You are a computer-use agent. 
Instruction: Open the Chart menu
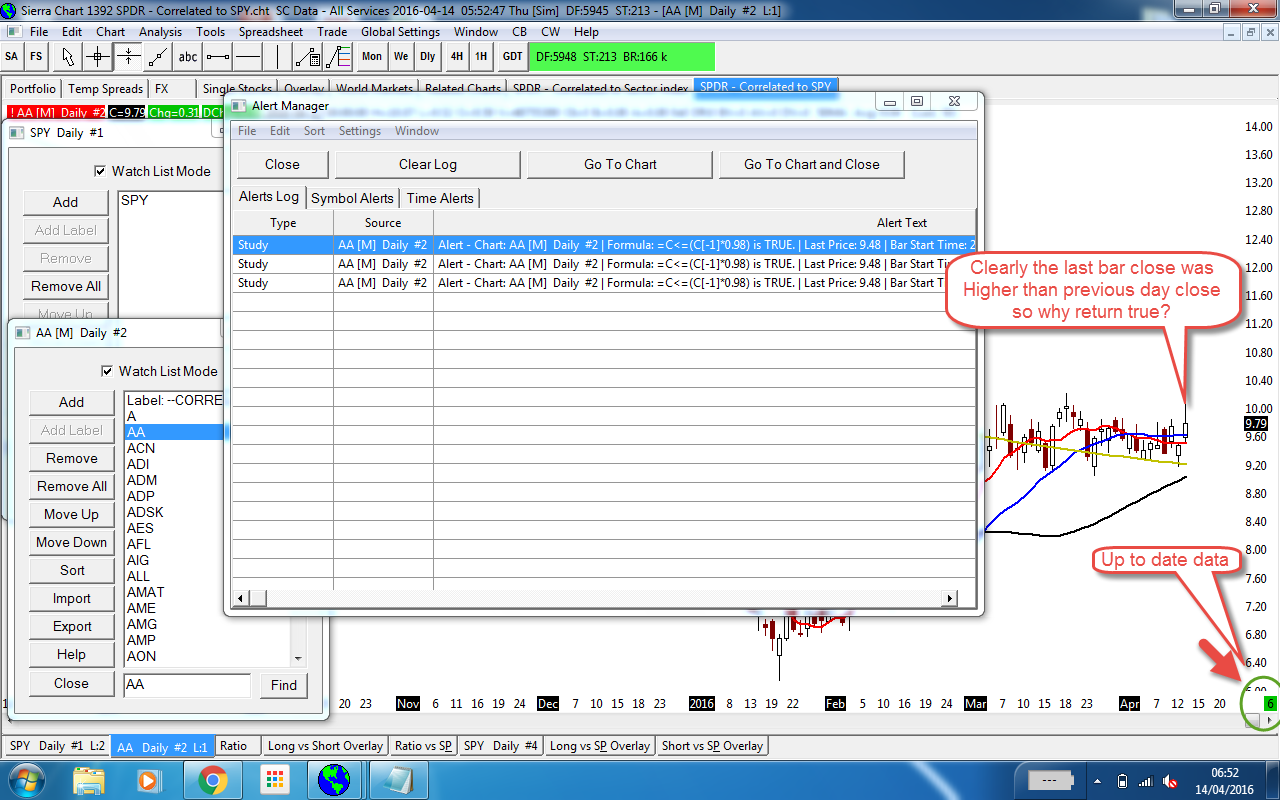pos(110,32)
